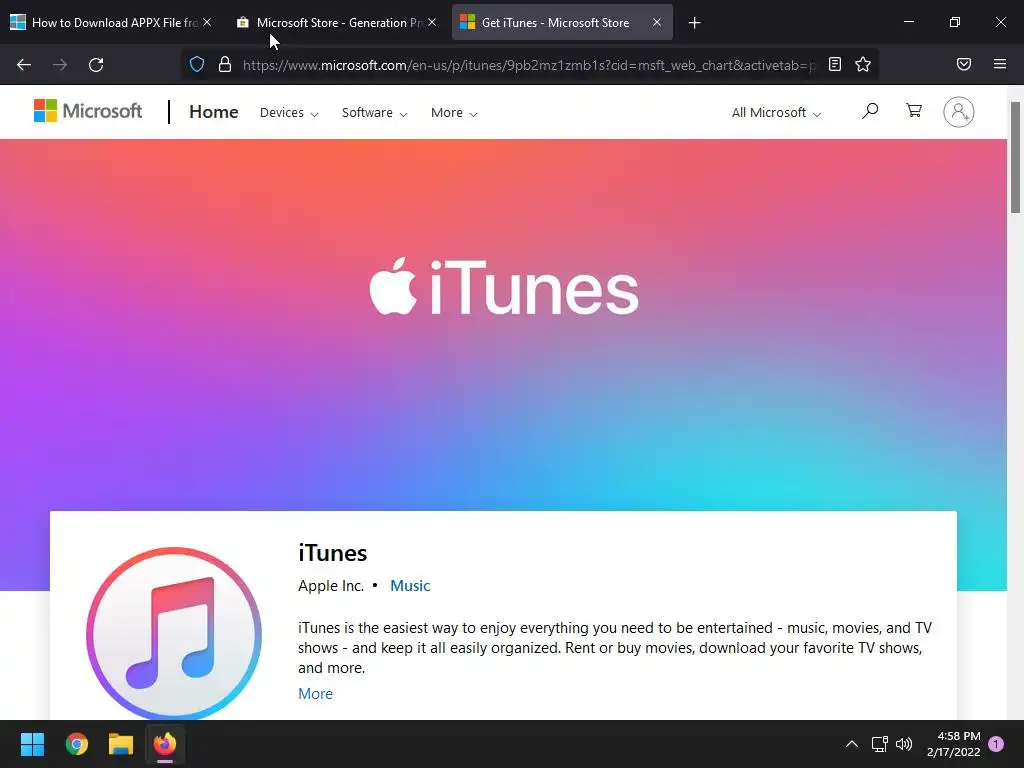Screen dimensions: 1024x768
Task: Open volume control tray icon
Action: [904, 744]
